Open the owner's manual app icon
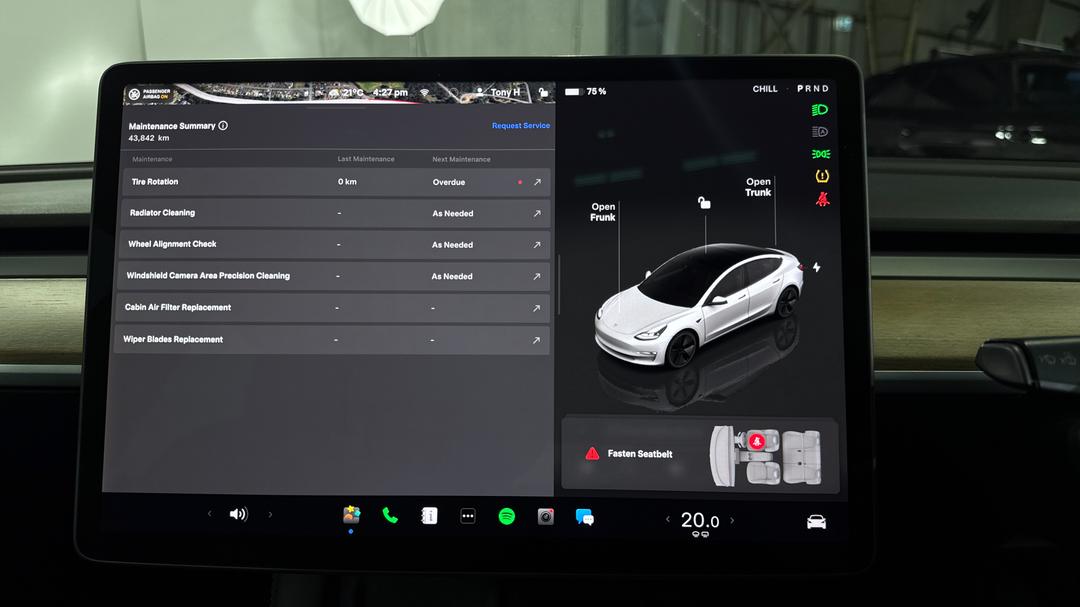This screenshot has width=1080, height=607. [x=429, y=515]
